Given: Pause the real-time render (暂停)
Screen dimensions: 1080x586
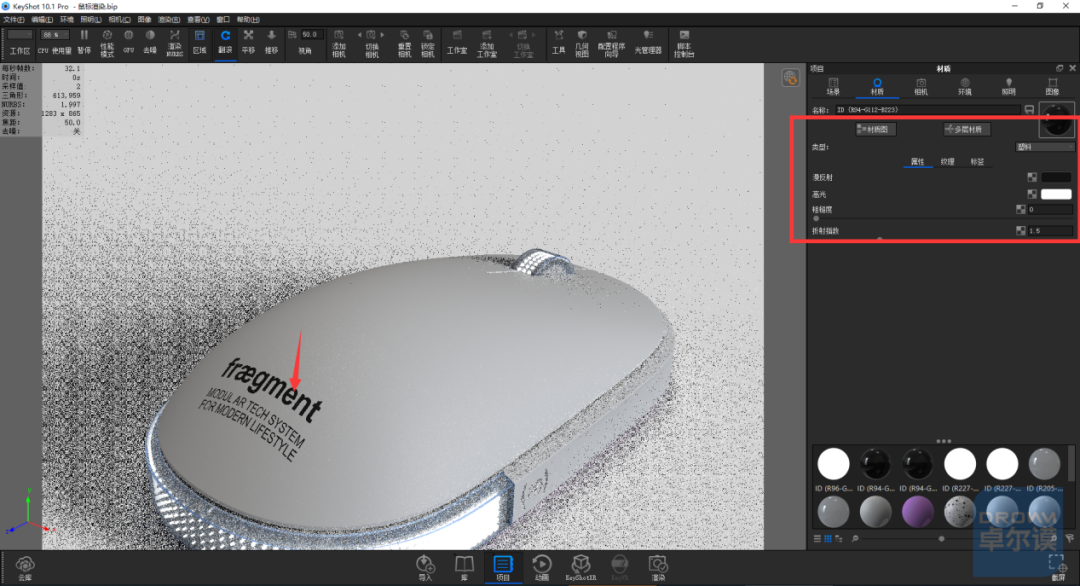Looking at the screenshot, I should 84,41.
